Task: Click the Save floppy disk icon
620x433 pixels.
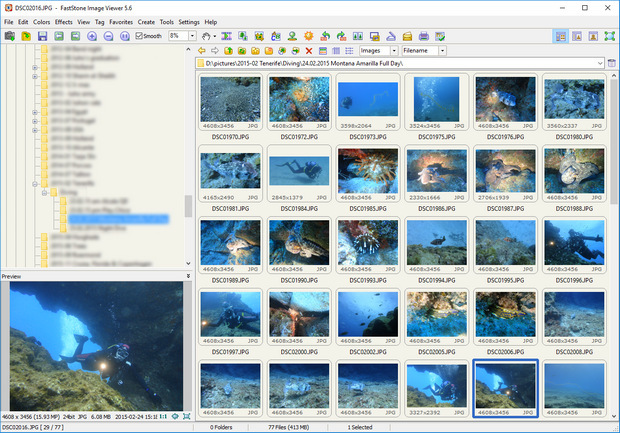Action: coord(43,36)
